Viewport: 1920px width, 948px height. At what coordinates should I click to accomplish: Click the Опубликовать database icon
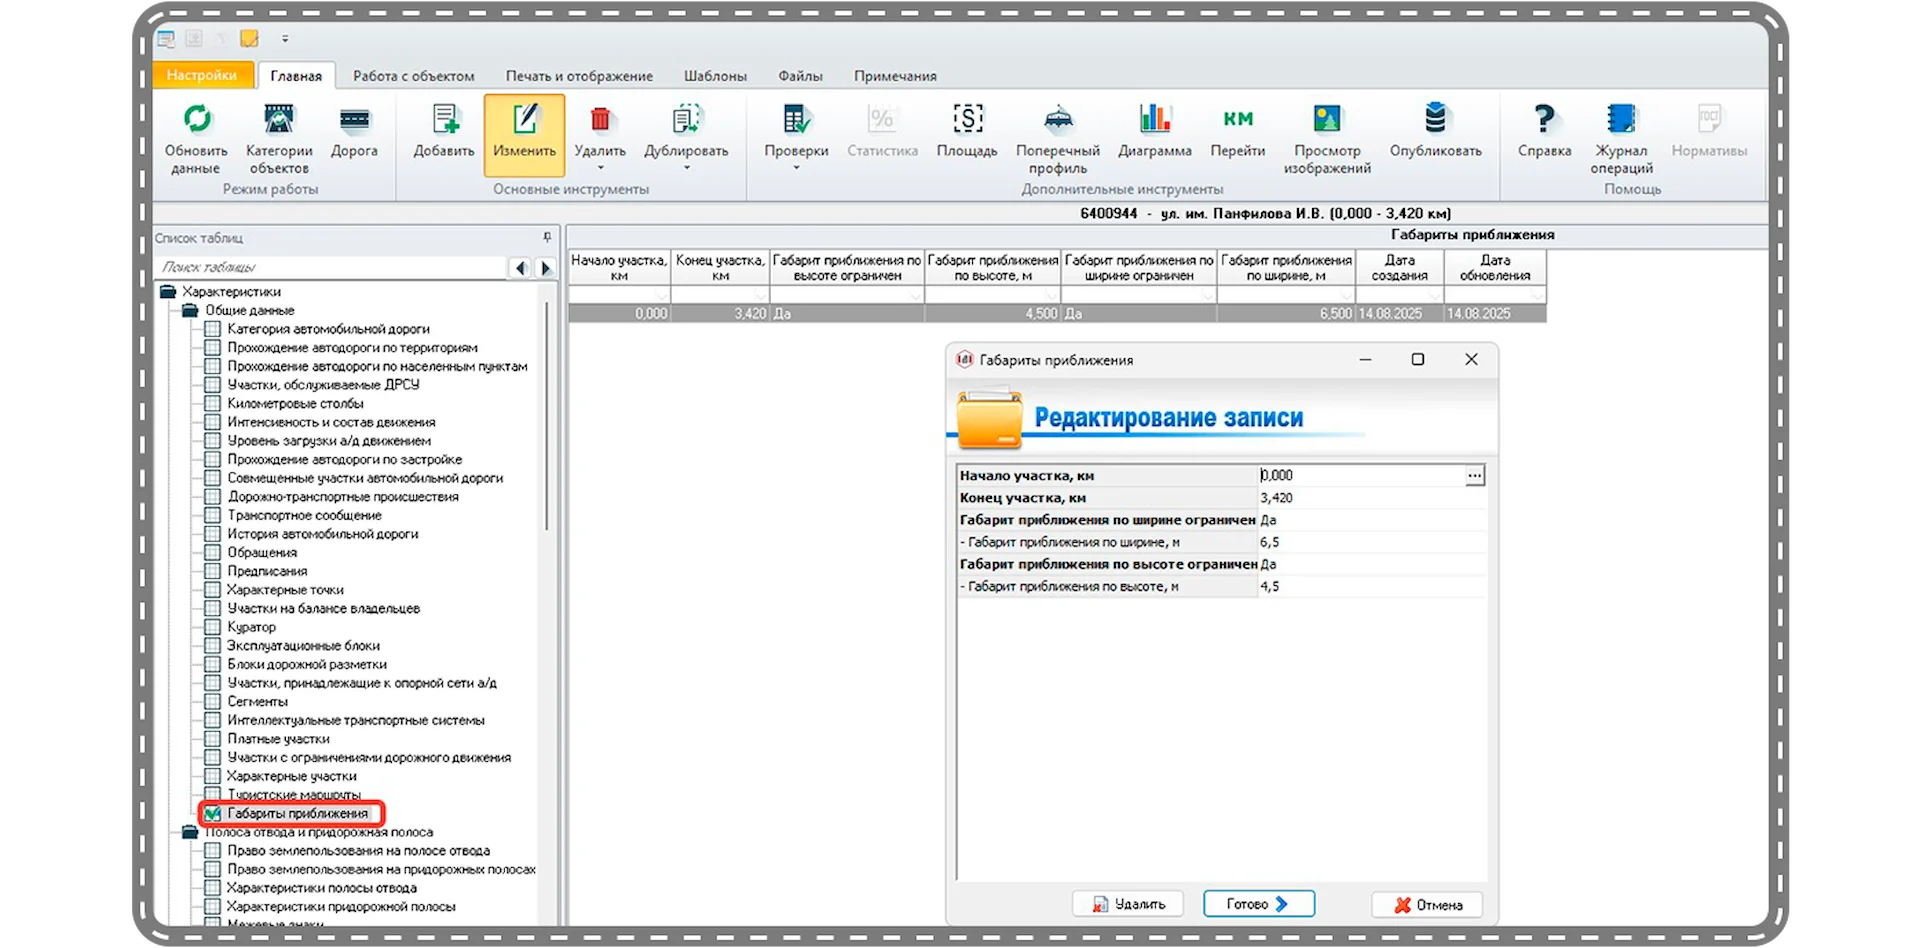point(1435,120)
